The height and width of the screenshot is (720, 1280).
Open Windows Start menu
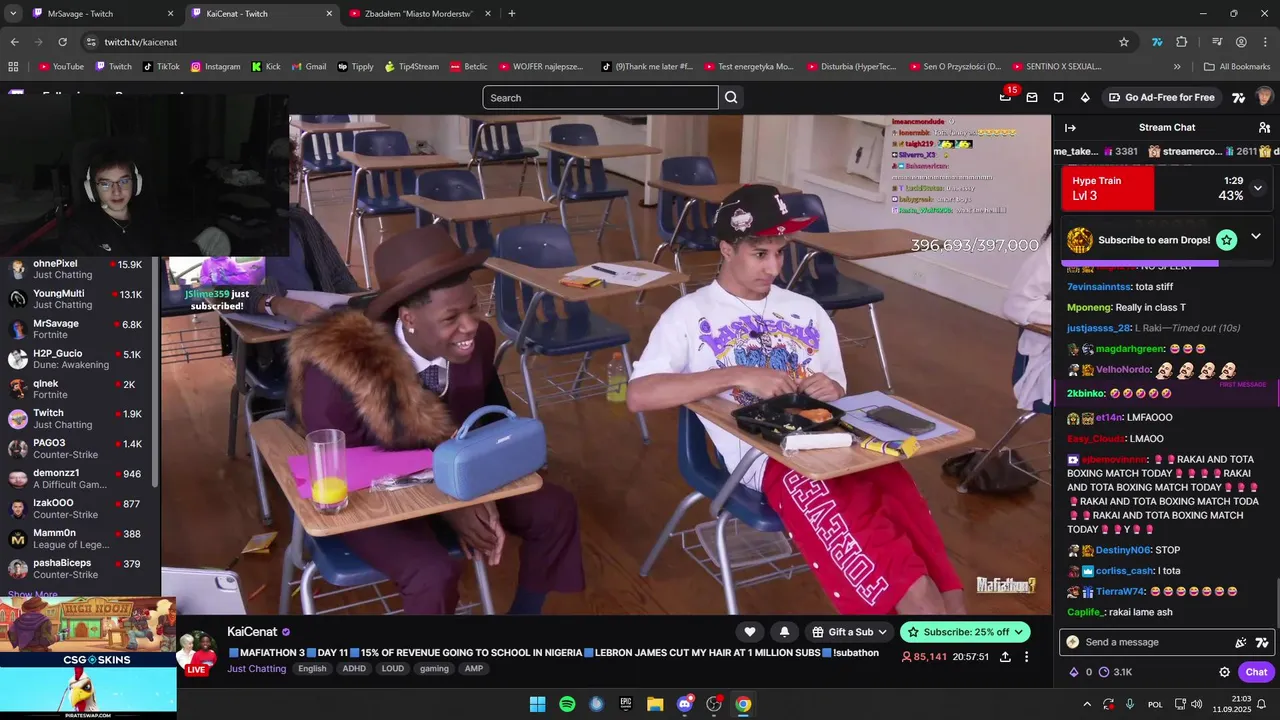(537, 704)
